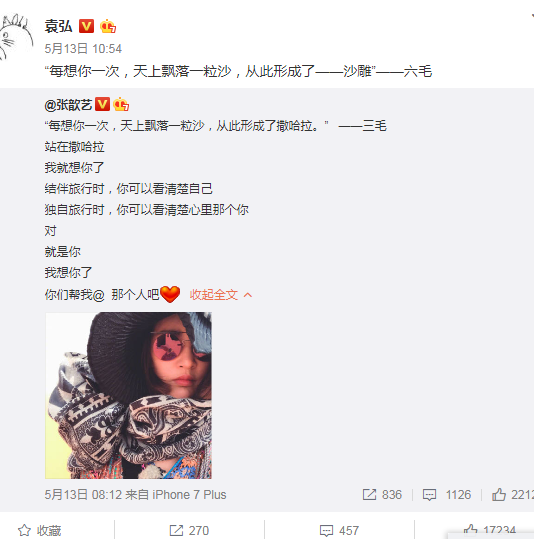This screenshot has height=539, width=534.
Task: Like this post with 17234 likes
Action: coord(489,530)
